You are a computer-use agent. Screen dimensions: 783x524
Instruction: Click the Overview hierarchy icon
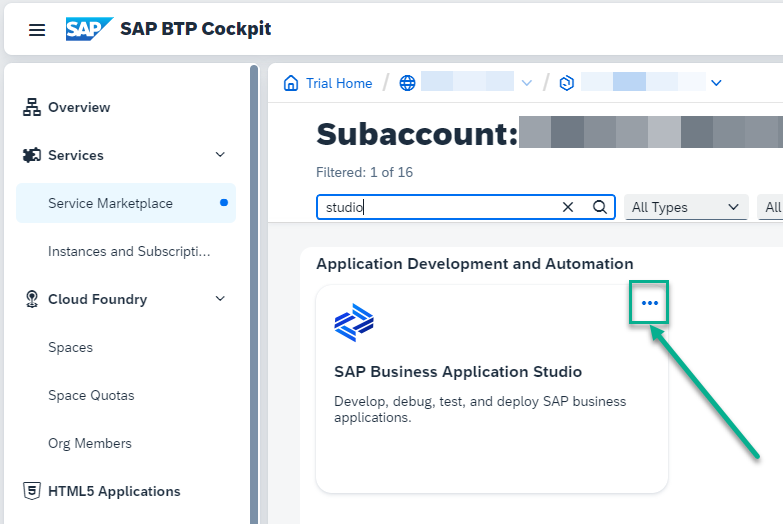coord(32,107)
